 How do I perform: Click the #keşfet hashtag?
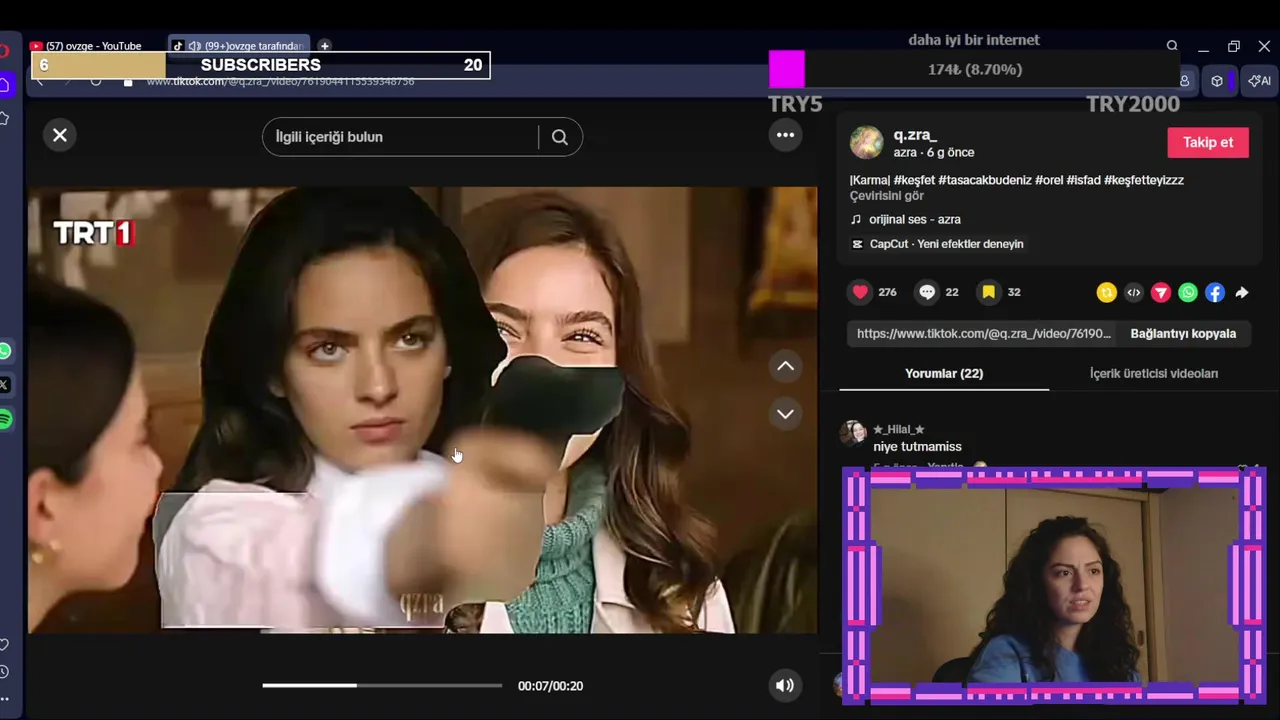click(914, 180)
